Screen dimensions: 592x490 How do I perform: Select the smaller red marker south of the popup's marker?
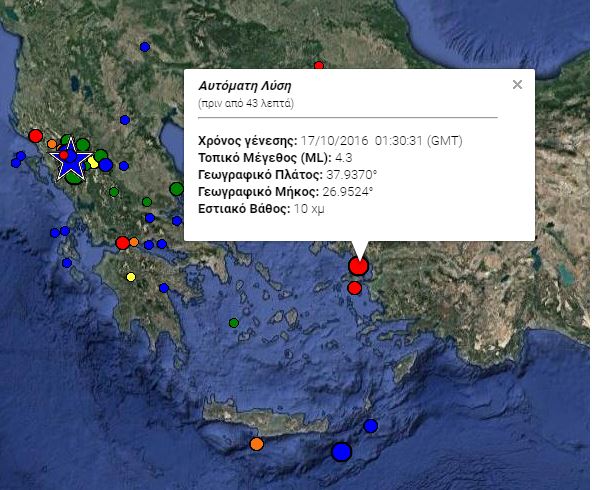[x=354, y=288]
